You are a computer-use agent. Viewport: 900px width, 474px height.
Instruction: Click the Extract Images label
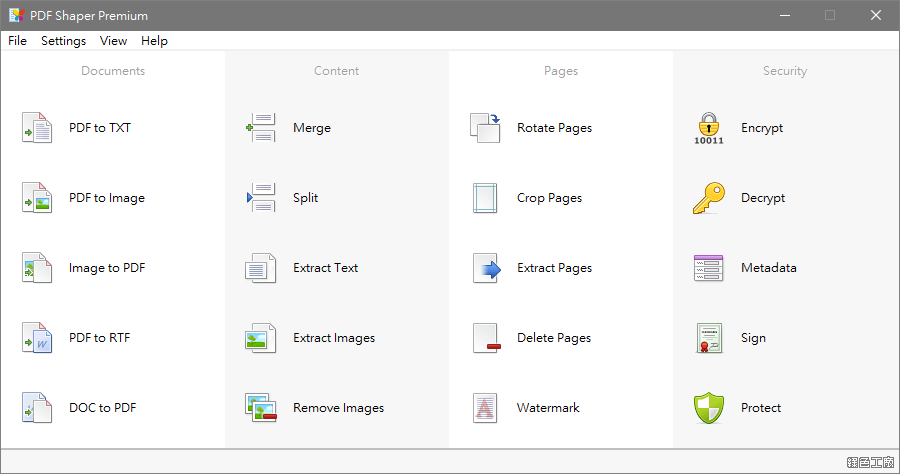coord(334,338)
